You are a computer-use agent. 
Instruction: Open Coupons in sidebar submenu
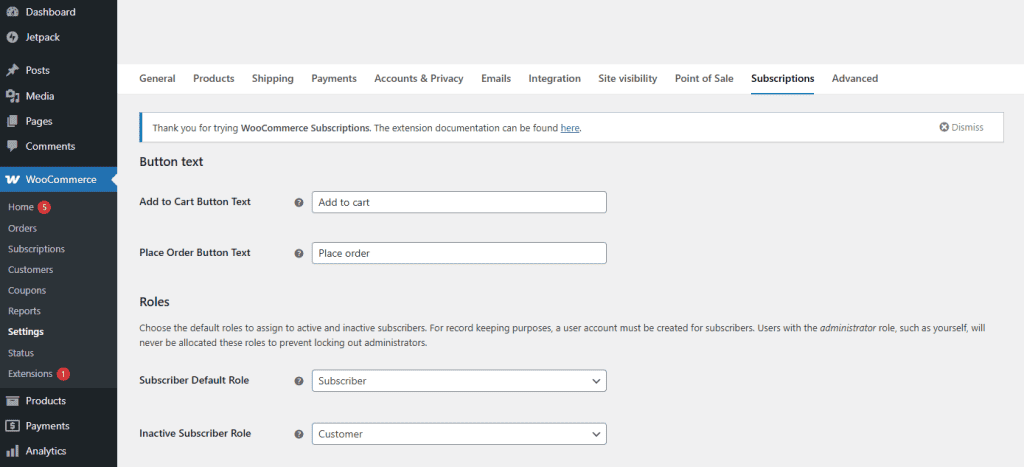click(27, 290)
